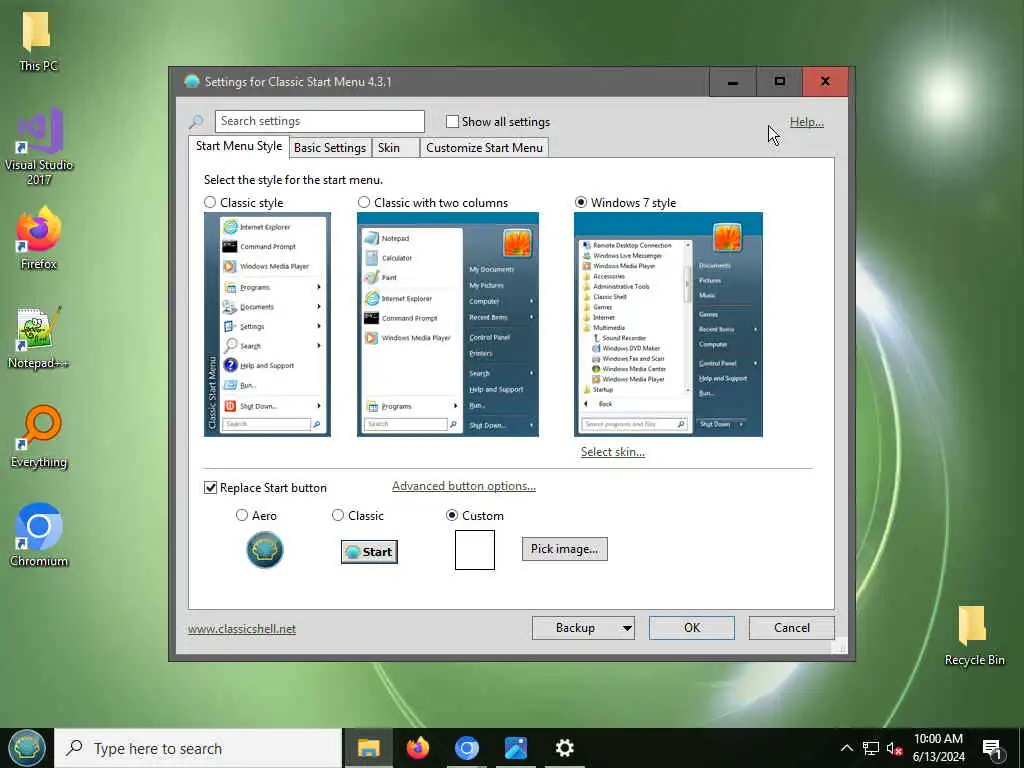Image resolution: width=1024 pixels, height=768 pixels.
Task: Select Chromium desktop shortcut
Action: [39, 536]
